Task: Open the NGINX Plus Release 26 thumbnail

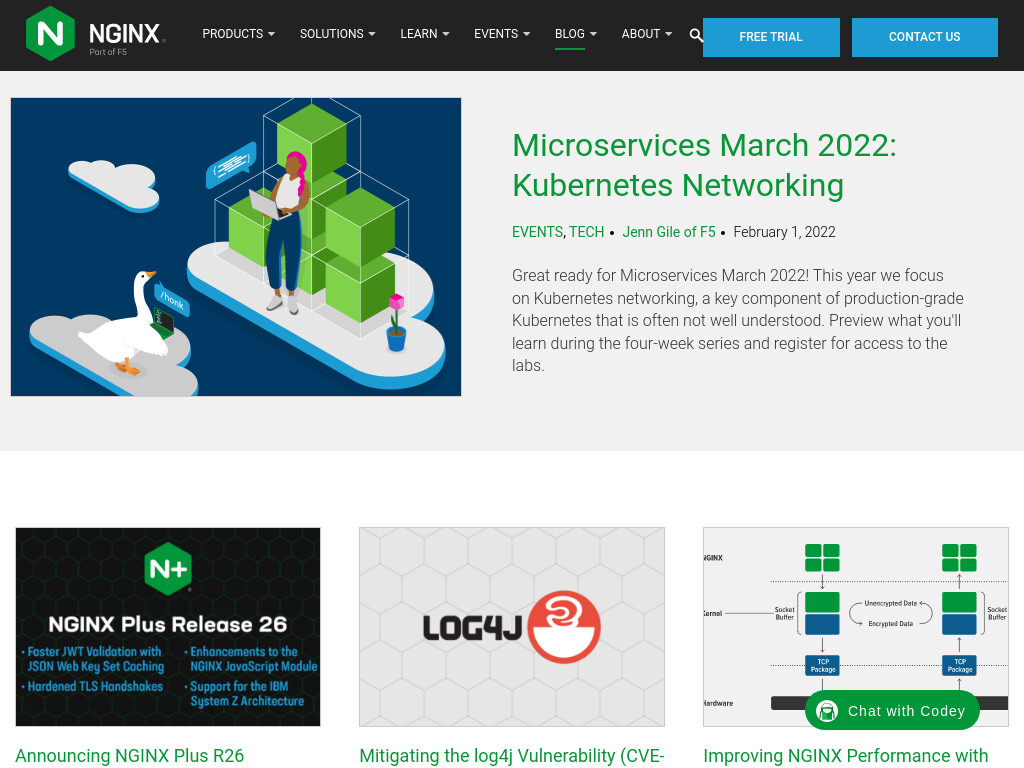Action: click(x=168, y=627)
